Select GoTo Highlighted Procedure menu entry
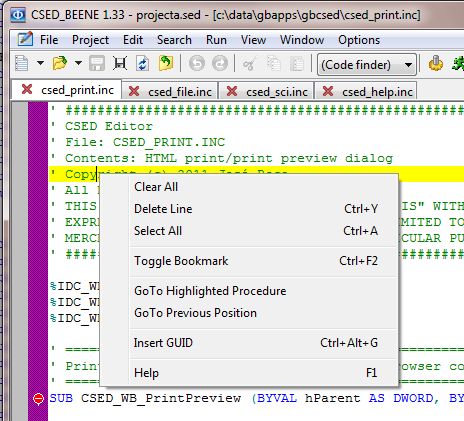The height and width of the screenshot is (421, 464). tap(256, 291)
